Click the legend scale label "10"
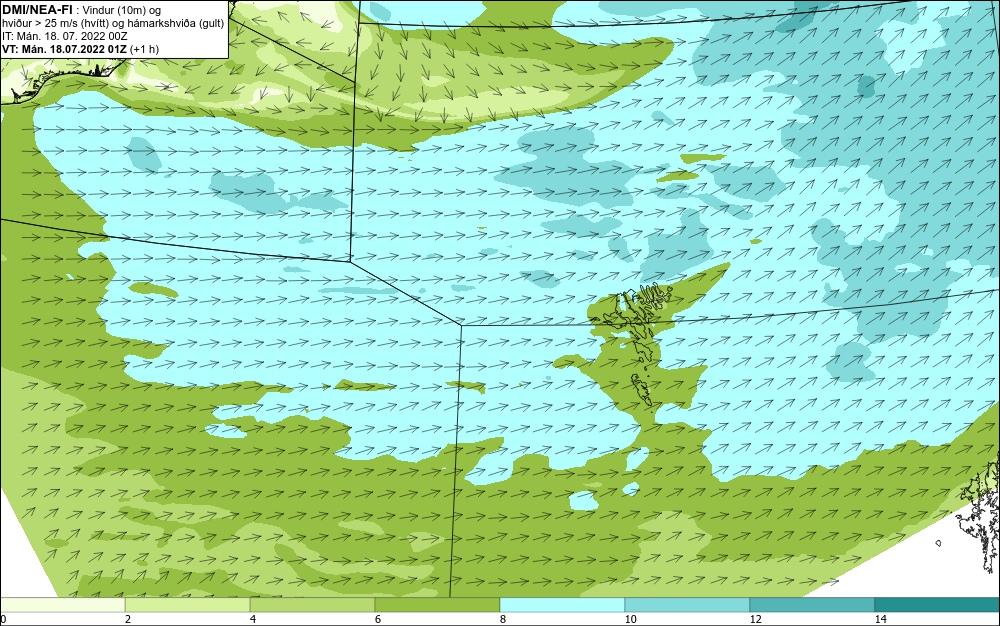Screen dimensions: 1000x626 click(x=631, y=619)
